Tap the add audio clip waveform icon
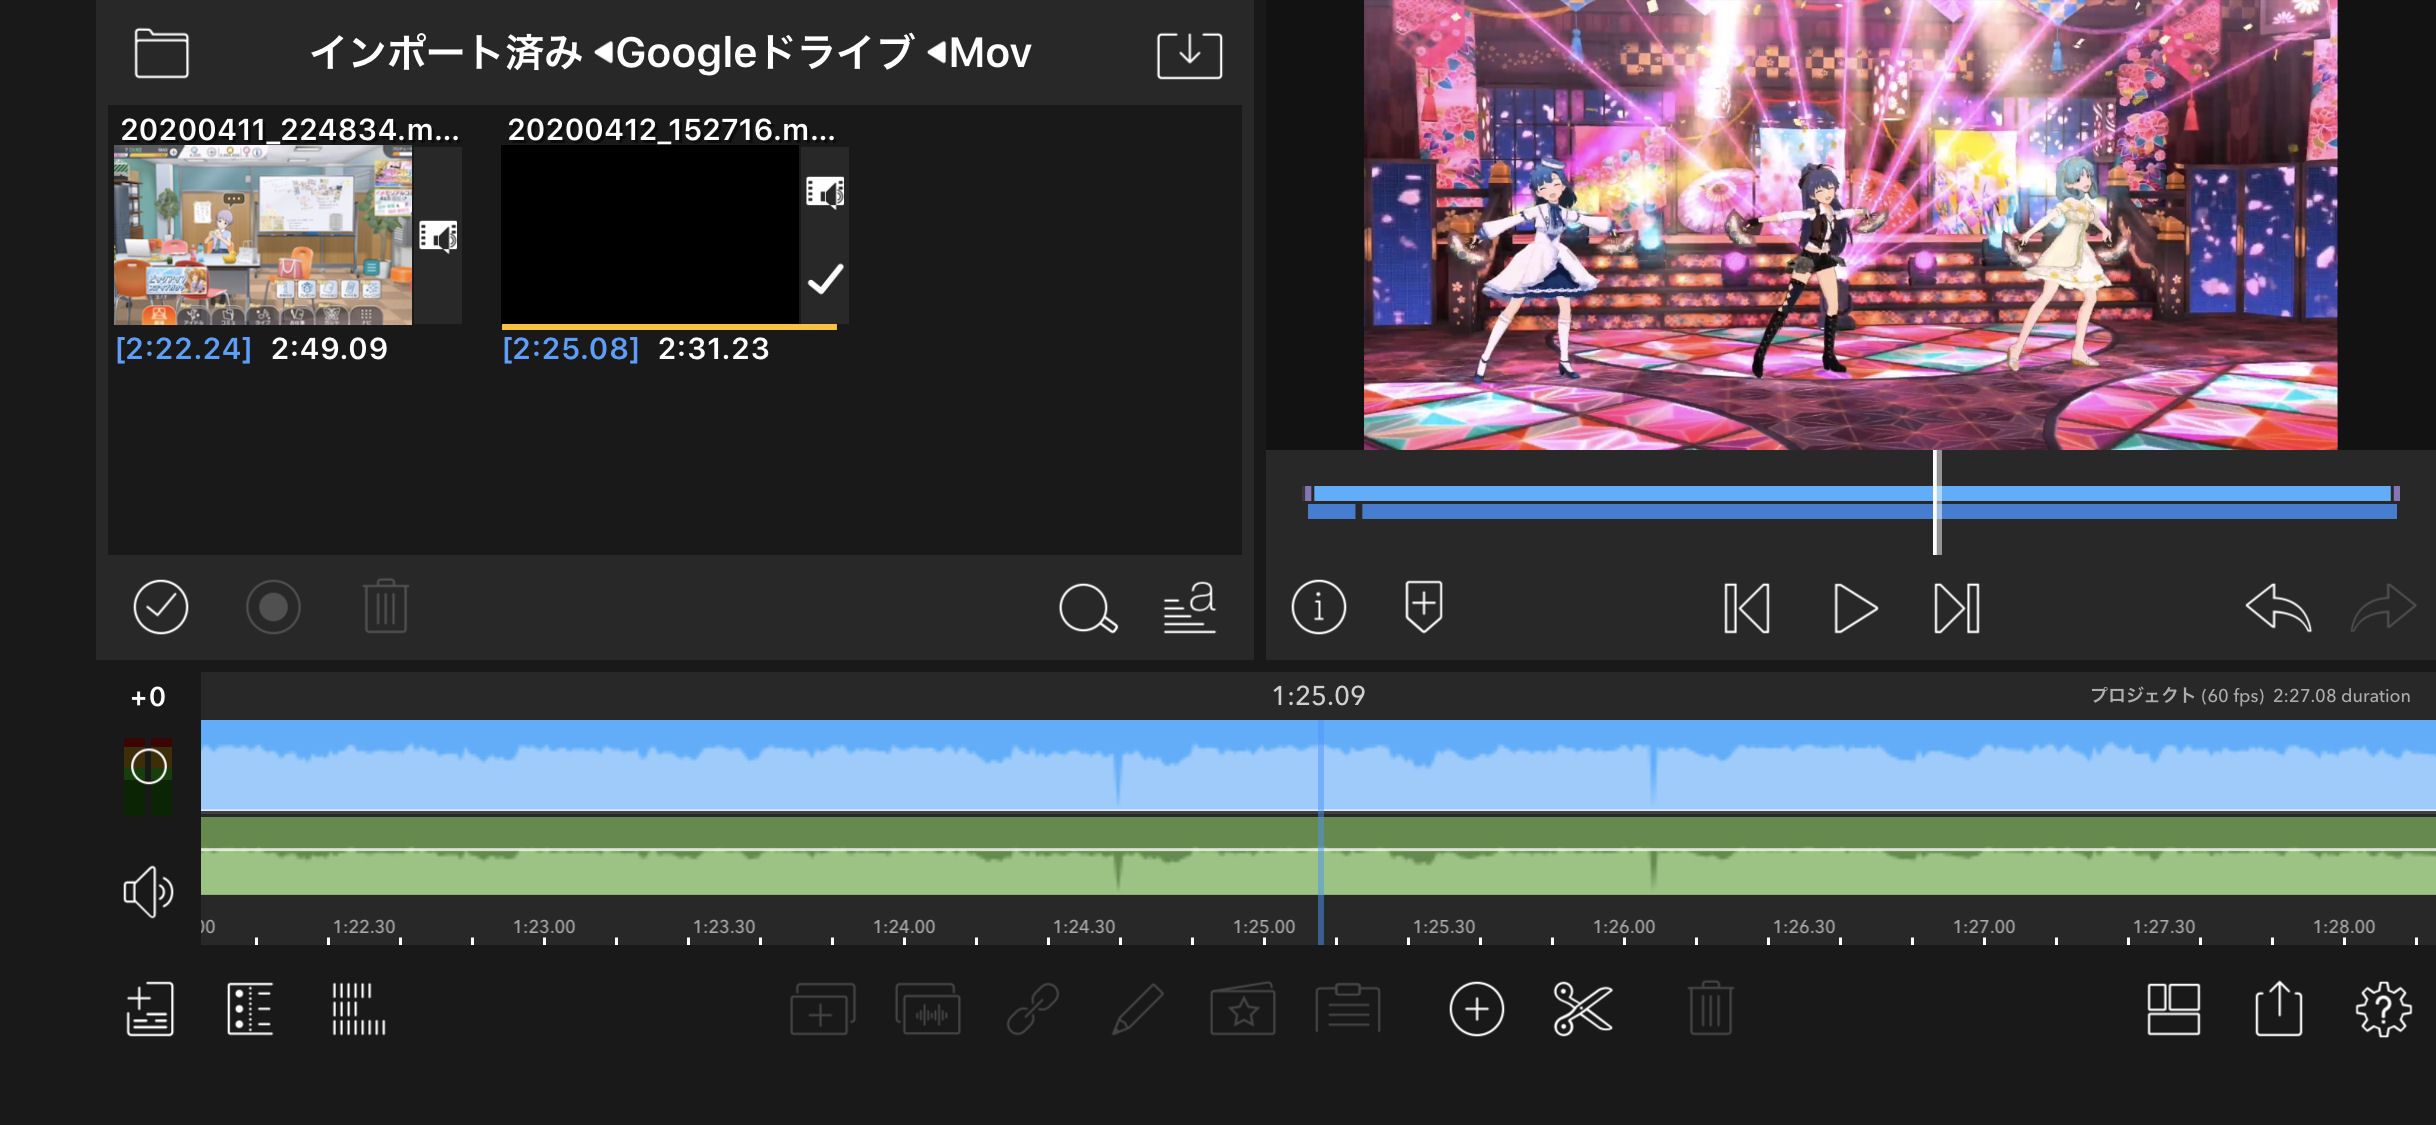The width and height of the screenshot is (2436, 1125). pos(928,1009)
